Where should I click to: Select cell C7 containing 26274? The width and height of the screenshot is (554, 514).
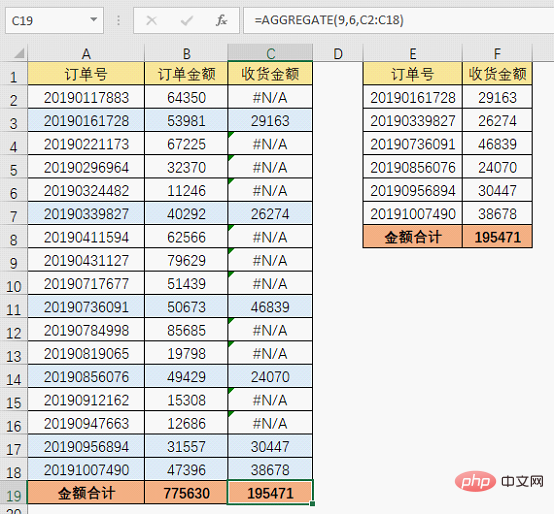270,214
